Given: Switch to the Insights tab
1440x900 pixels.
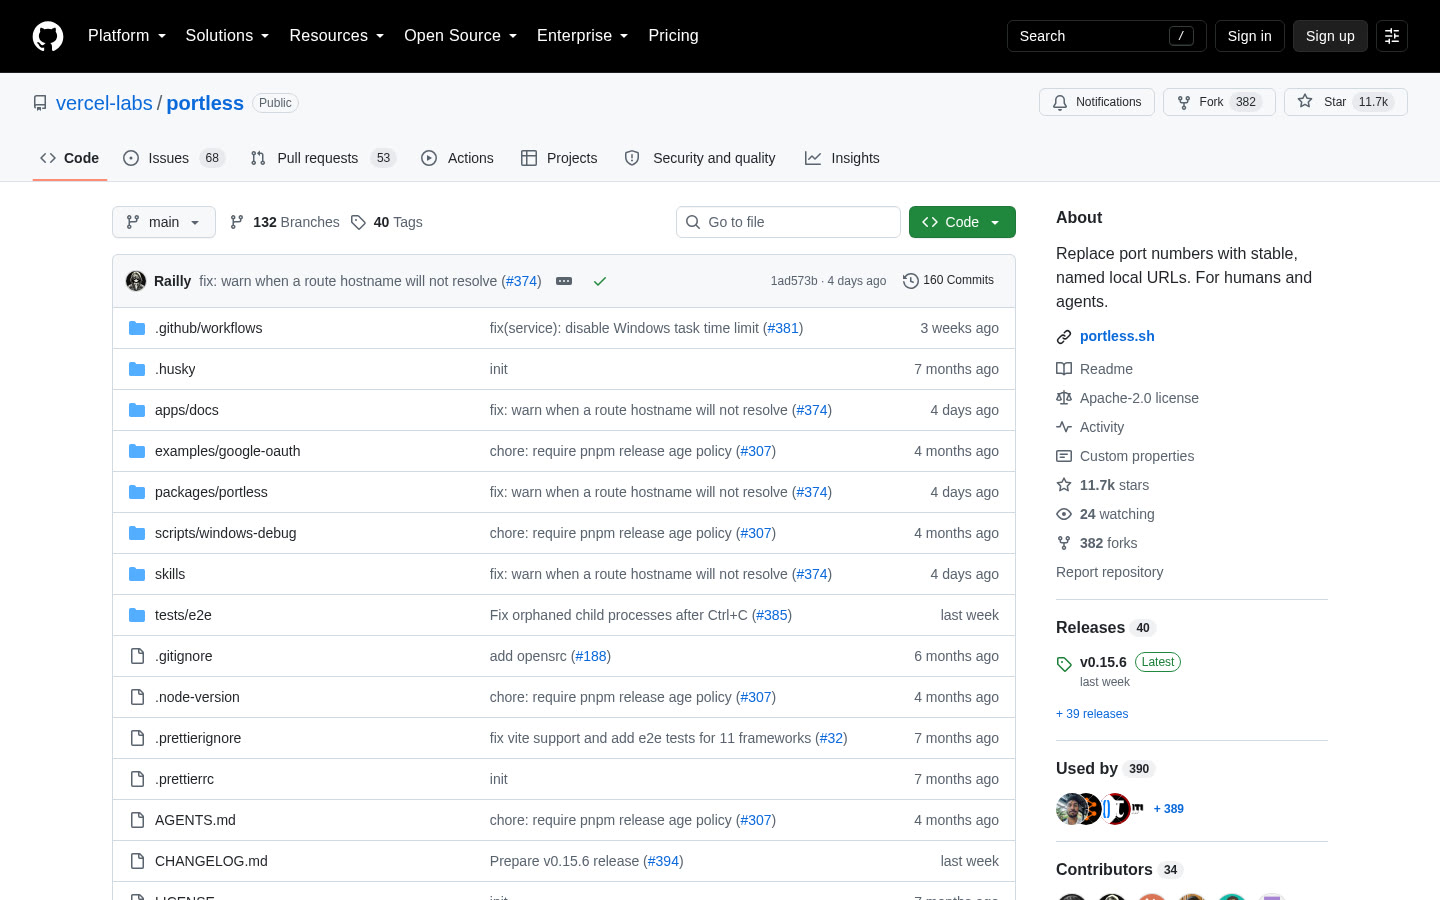Looking at the screenshot, I should (x=842, y=158).
